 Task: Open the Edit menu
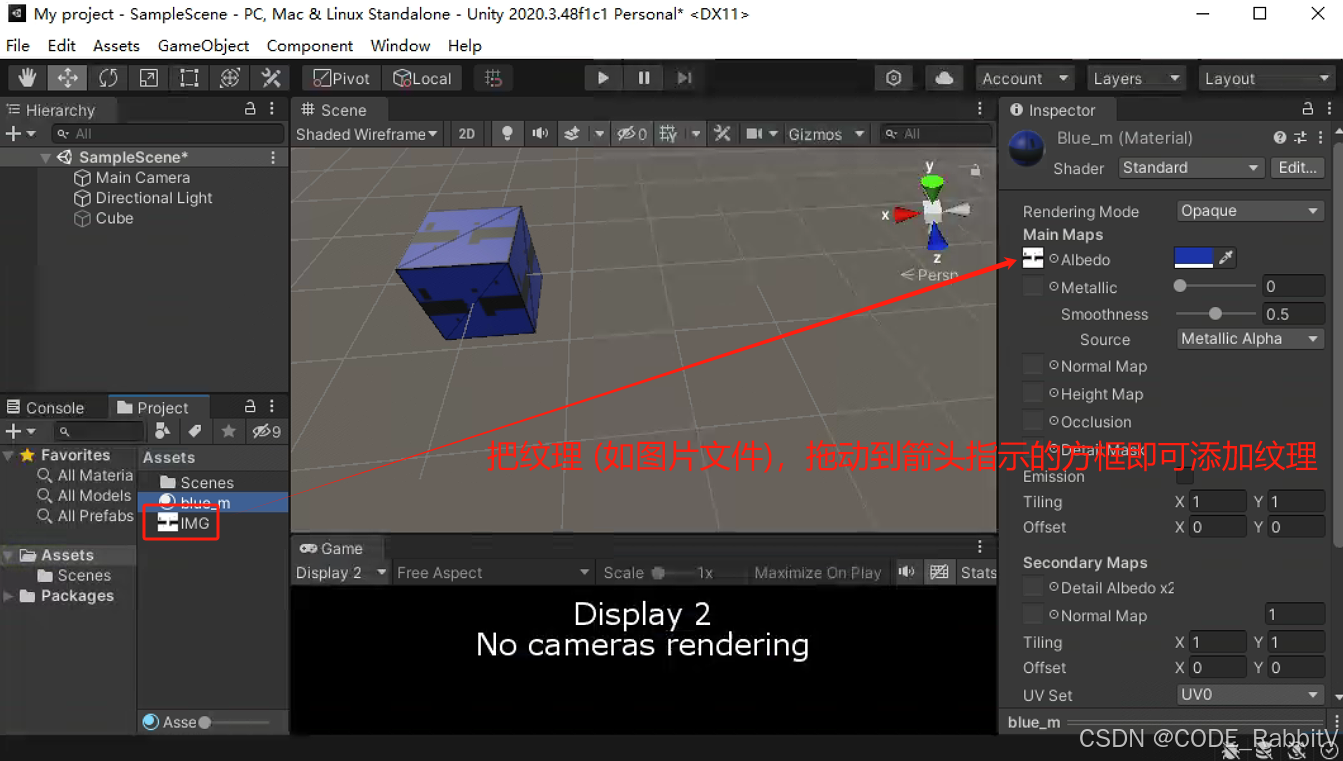61,46
